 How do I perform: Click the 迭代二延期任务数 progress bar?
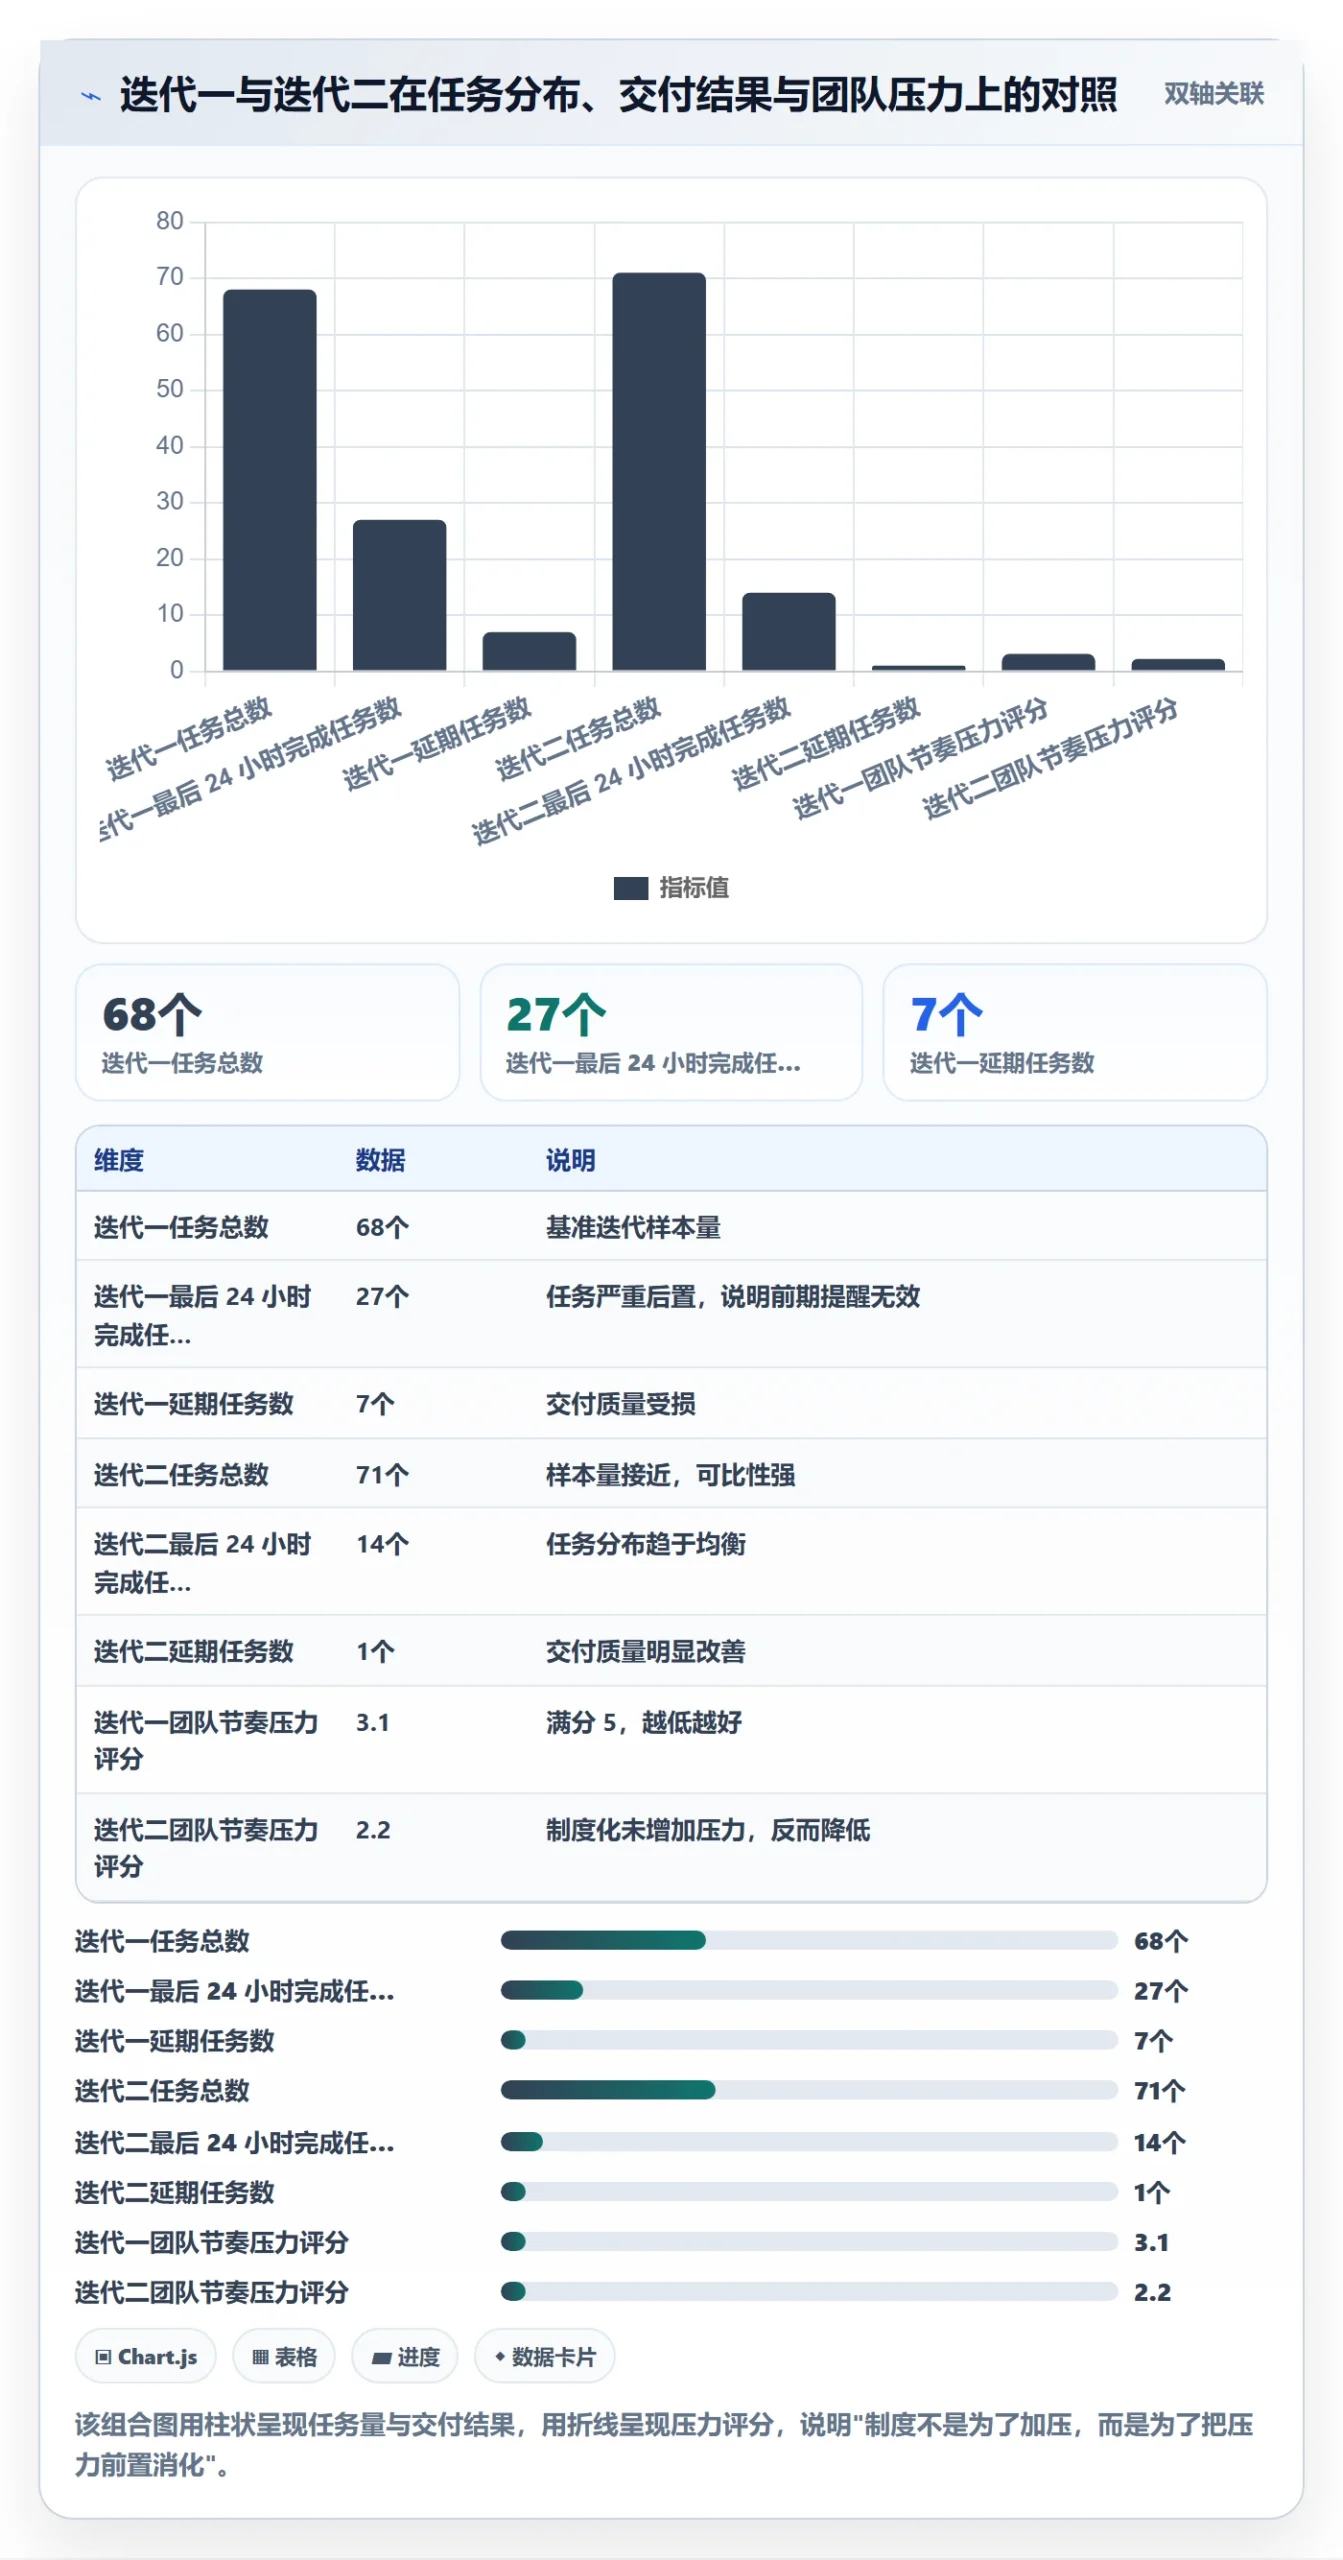click(809, 2192)
